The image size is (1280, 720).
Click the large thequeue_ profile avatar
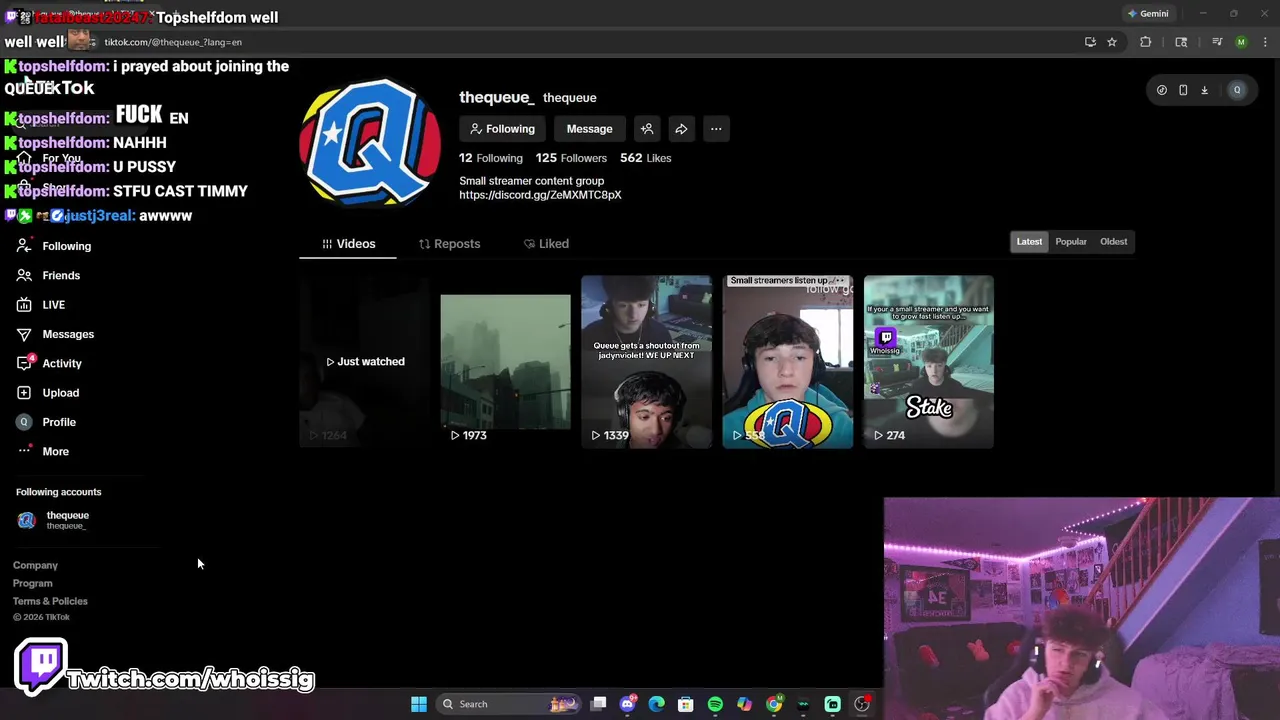pyautogui.click(x=370, y=142)
